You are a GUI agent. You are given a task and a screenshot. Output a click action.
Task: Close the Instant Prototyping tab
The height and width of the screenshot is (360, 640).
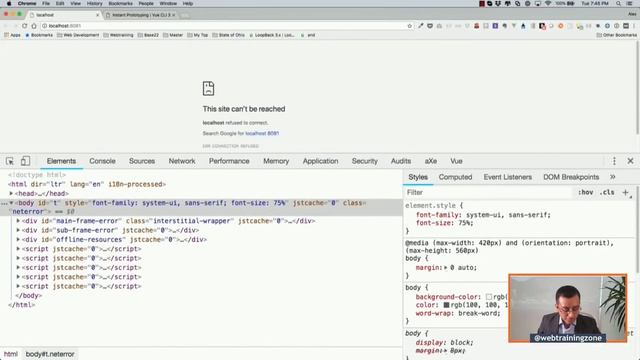point(173,15)
